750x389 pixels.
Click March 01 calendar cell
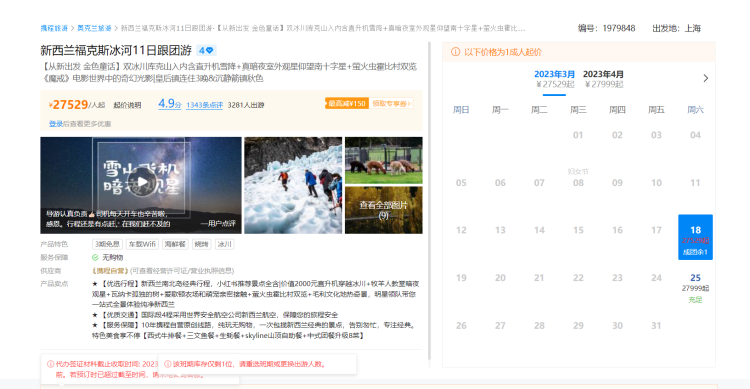[578, 135]
